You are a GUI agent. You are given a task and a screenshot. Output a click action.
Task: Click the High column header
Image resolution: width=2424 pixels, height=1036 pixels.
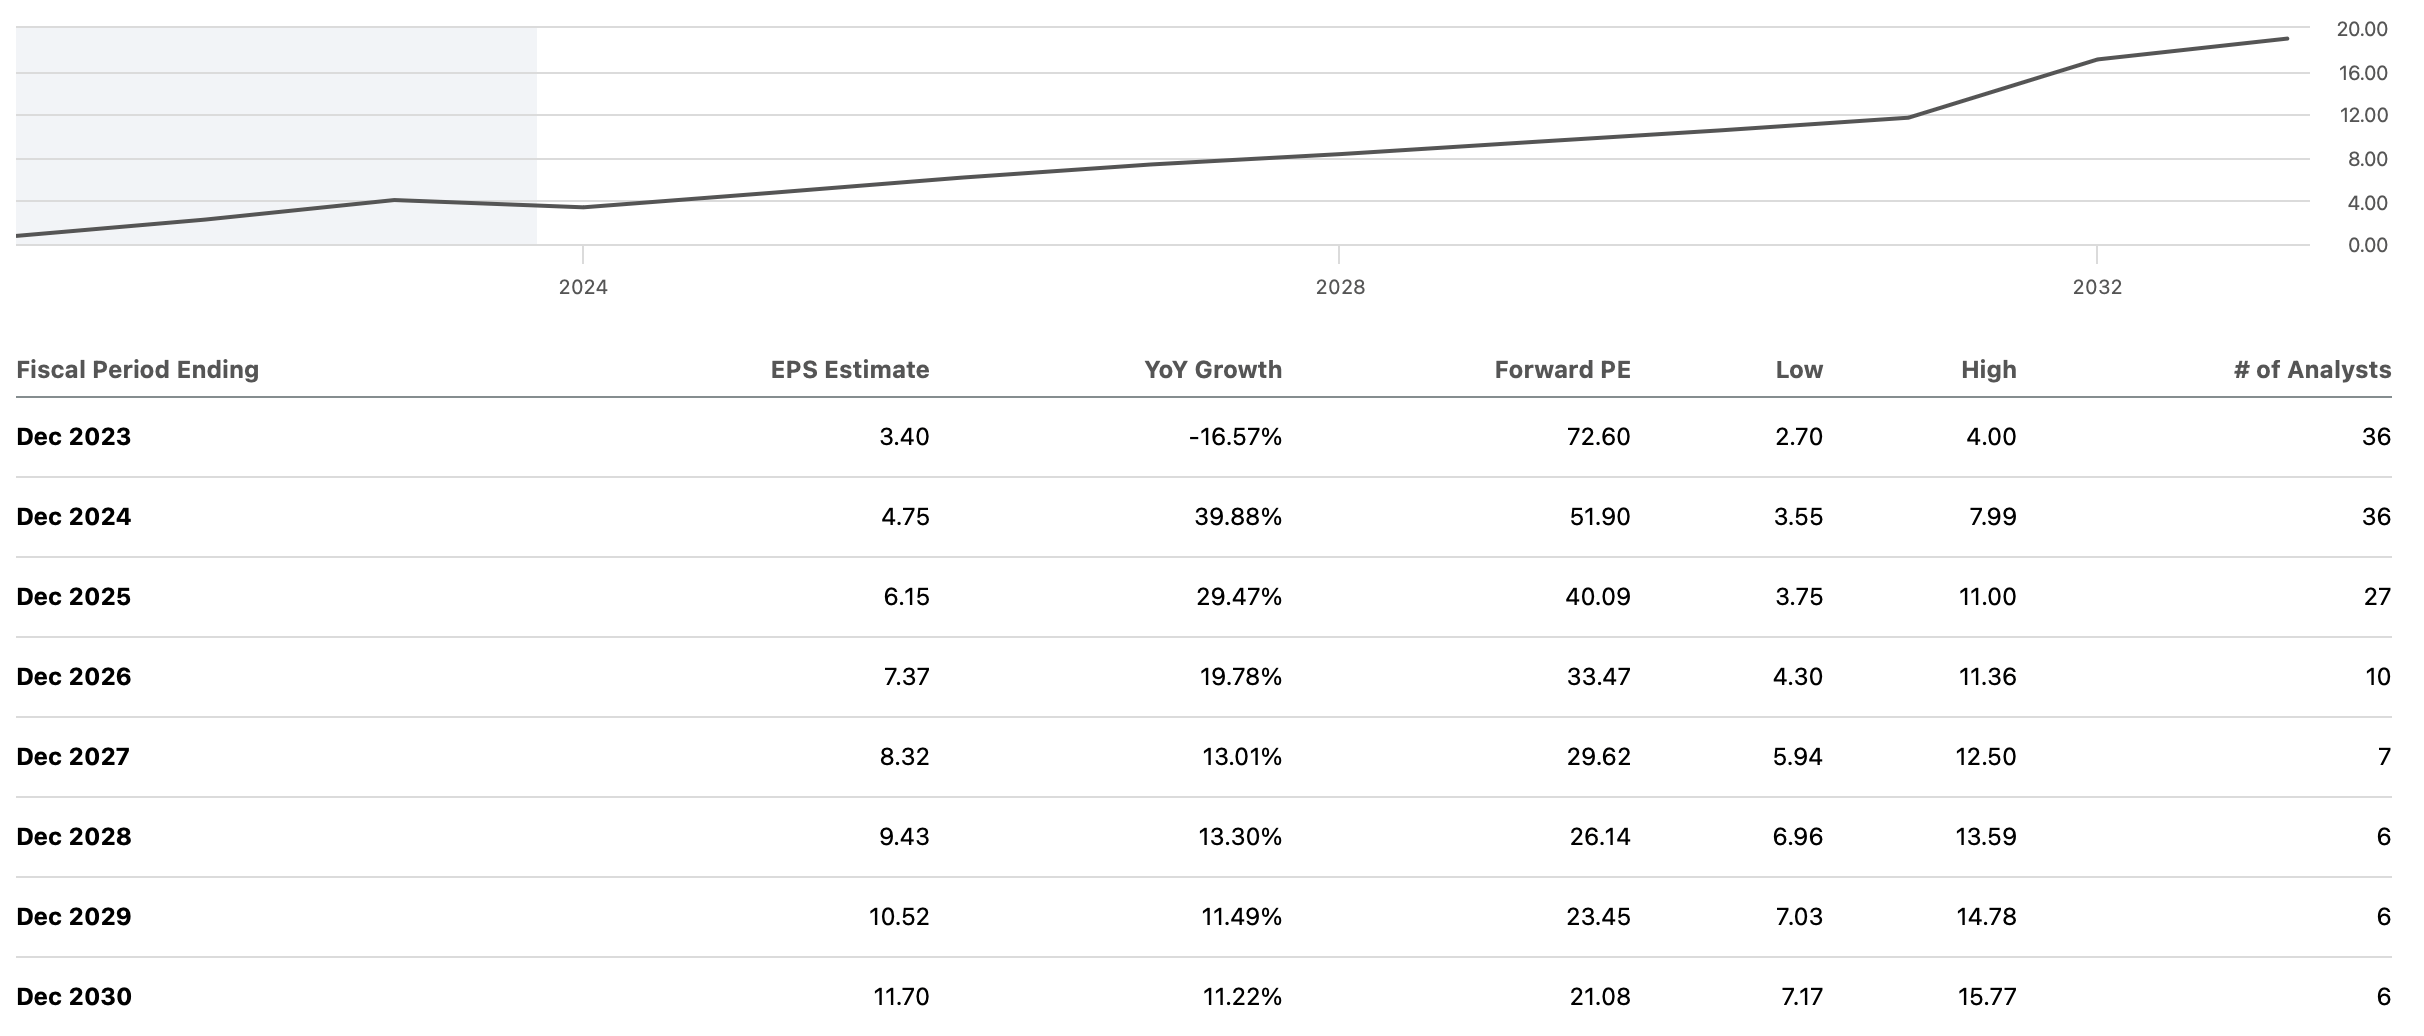1988,370
